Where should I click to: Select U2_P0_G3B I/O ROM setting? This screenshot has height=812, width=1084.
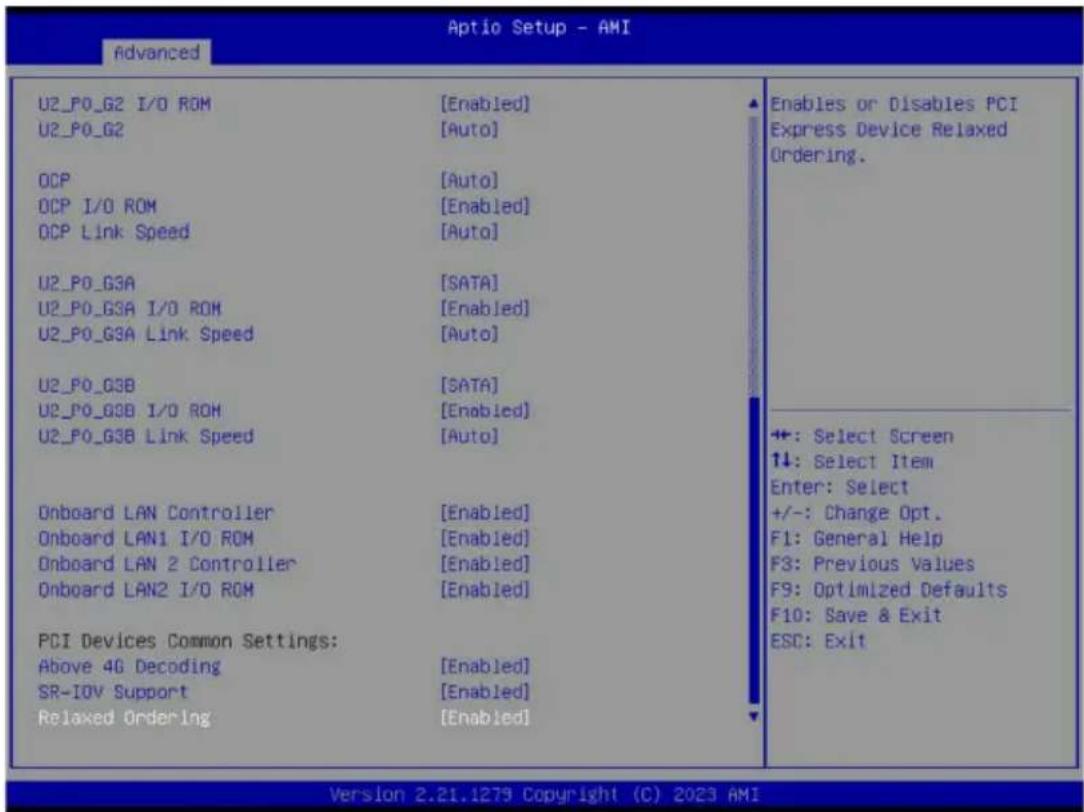point(130,411)
